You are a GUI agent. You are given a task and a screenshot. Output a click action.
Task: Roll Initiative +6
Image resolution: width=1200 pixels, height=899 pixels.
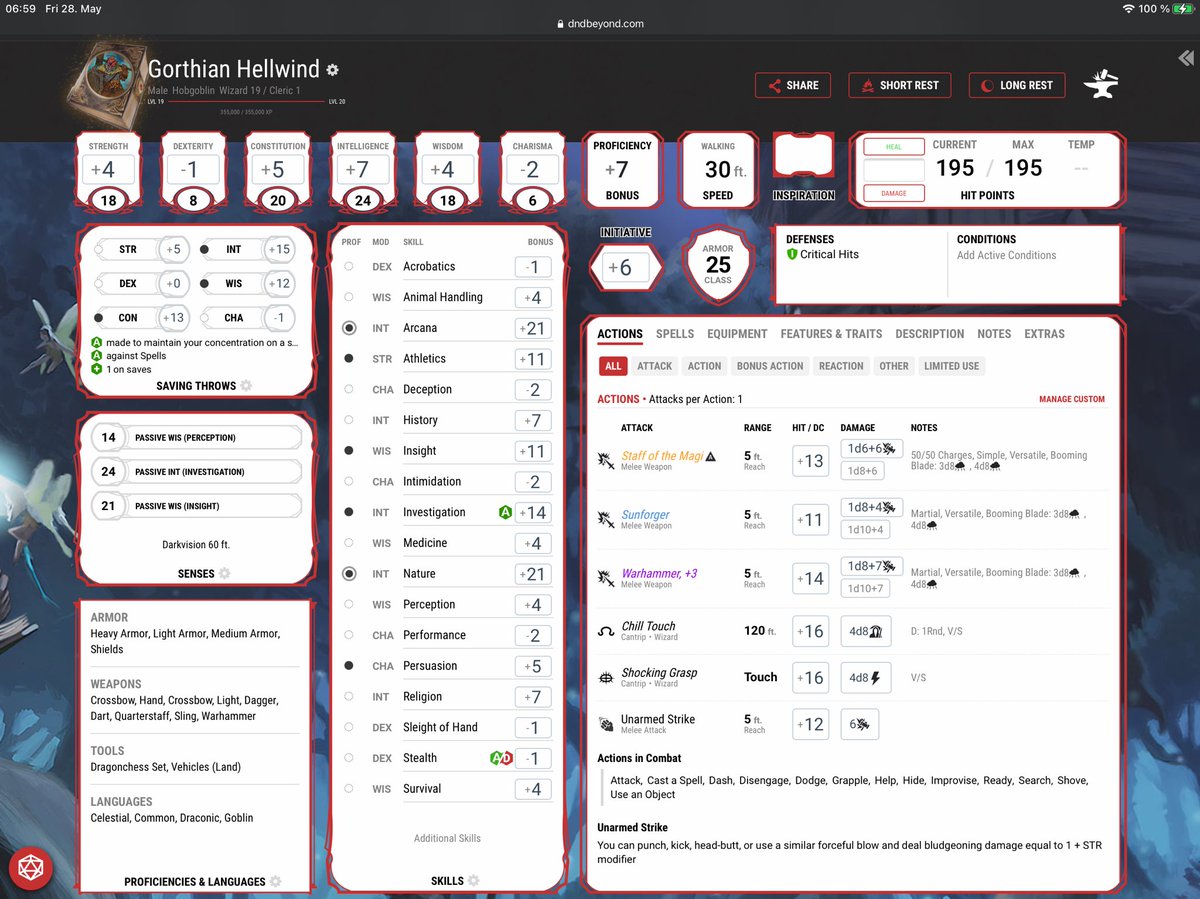(x=626, y=268)
